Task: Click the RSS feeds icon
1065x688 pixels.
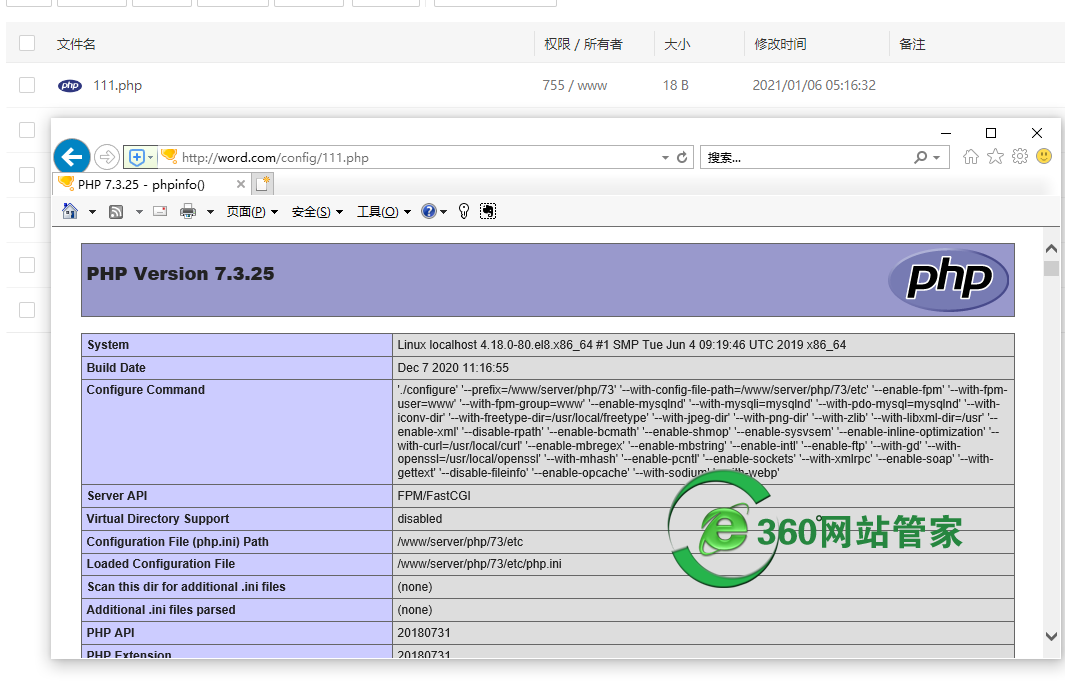Action: pos(116,212)
